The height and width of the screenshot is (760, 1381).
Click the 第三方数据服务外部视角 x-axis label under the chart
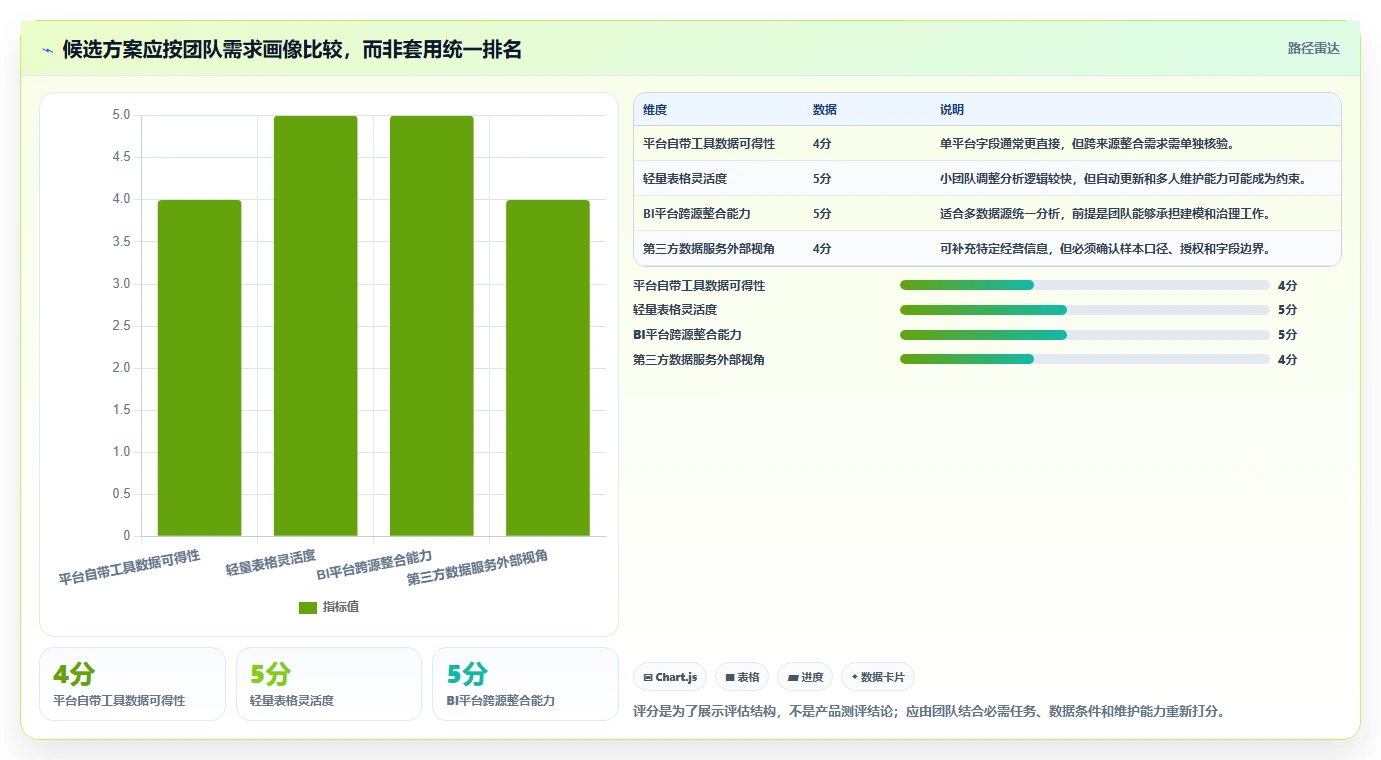click(478, 568)
